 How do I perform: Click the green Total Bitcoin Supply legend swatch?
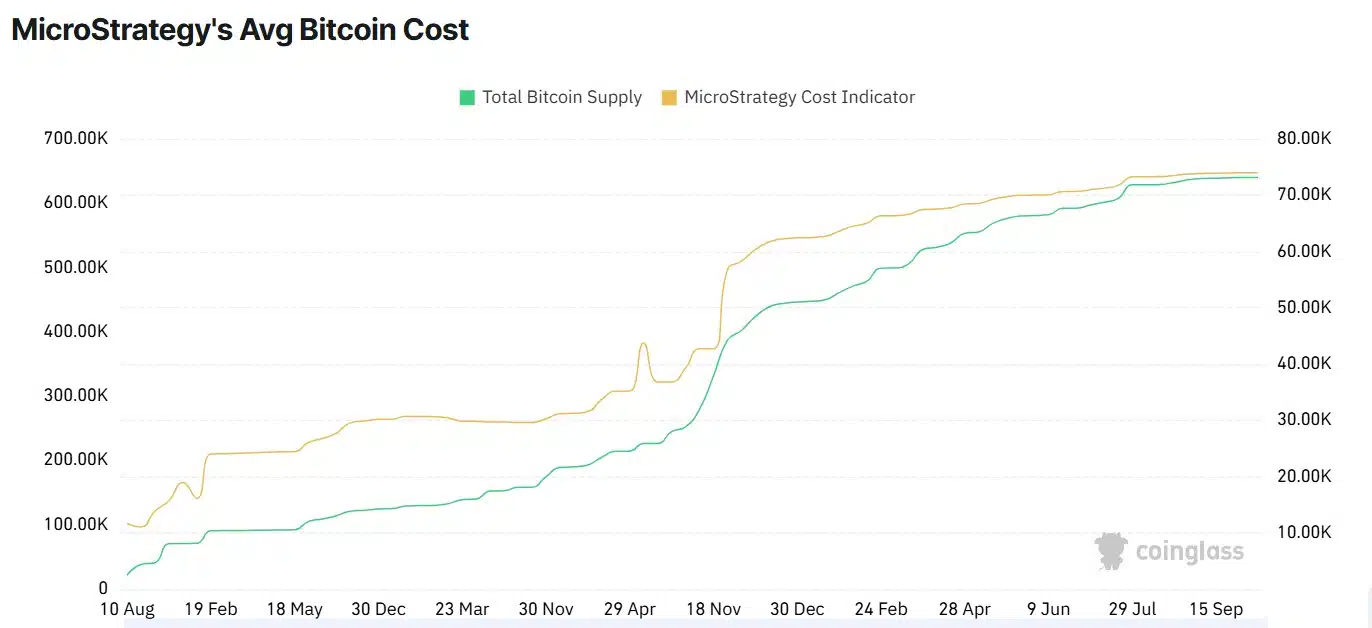point(466,97)
